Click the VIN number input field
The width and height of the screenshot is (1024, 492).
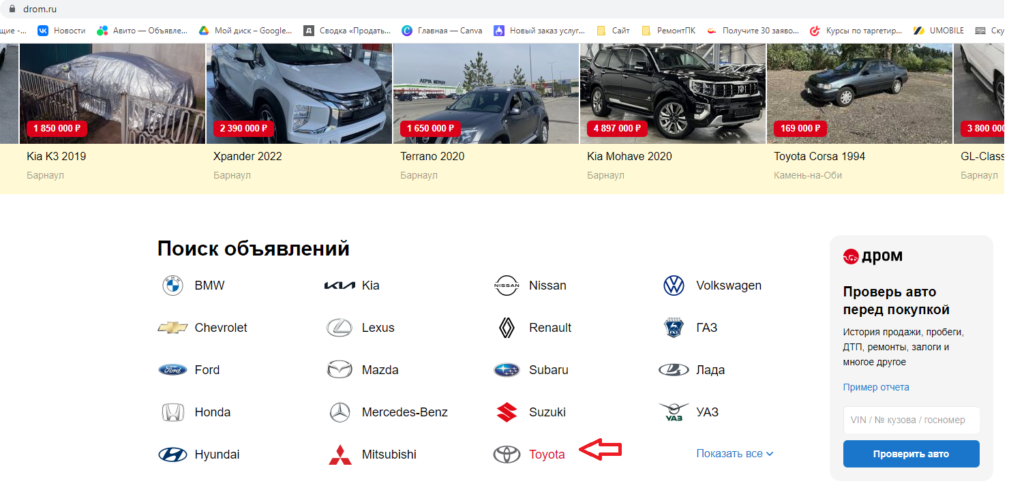(910, 420)
